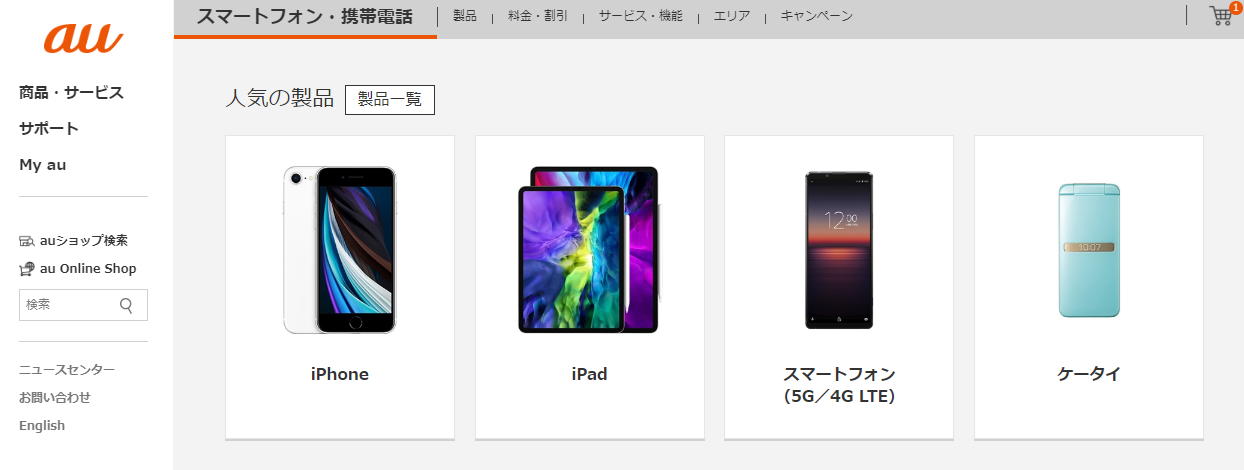Click the 製品一覧 button
Image resolution: width=1244 pixels, height=470 pixels.
[390, 100]
